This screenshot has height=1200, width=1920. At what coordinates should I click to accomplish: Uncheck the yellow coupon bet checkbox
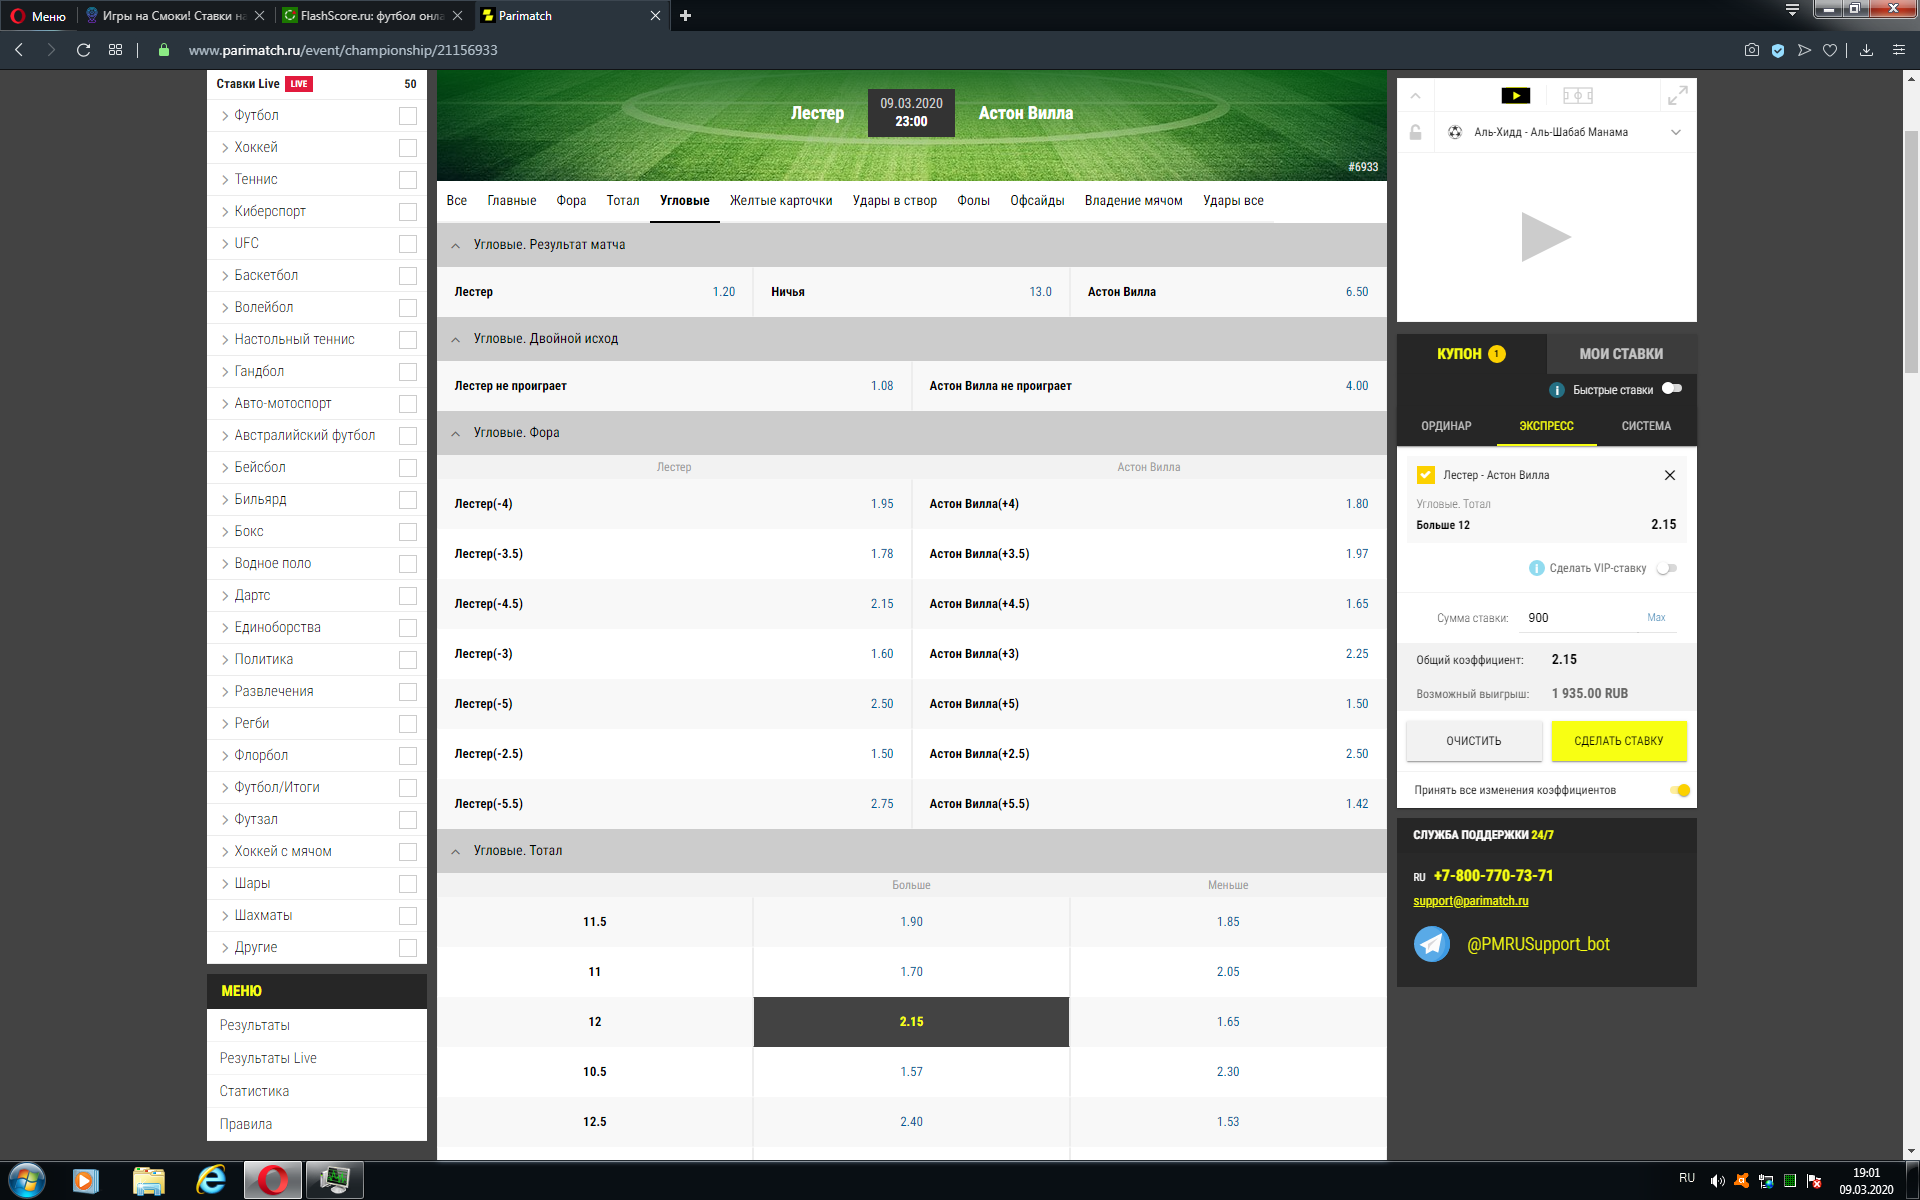(1426, 475)
